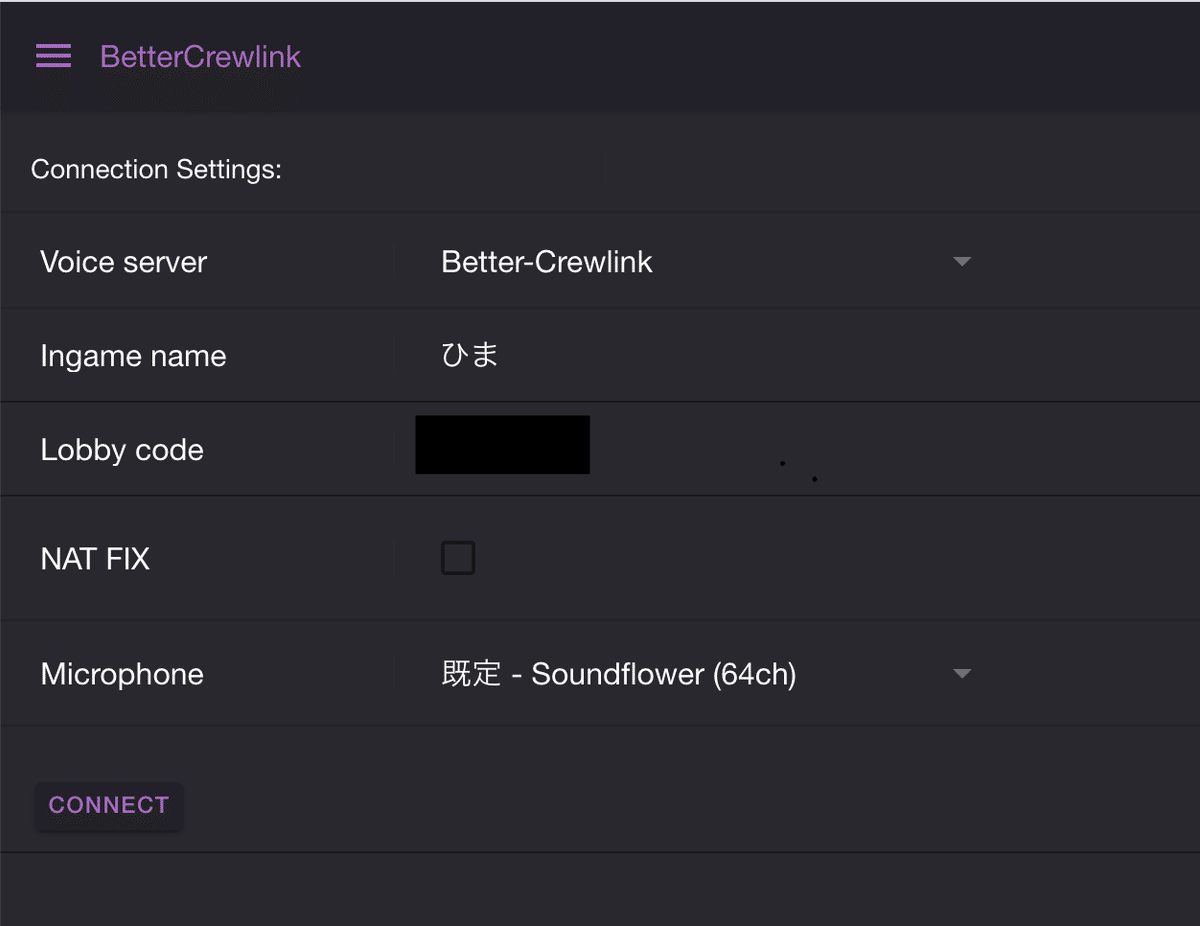Click the Voice server row label

pyautogui.click(x=123, y=261)
